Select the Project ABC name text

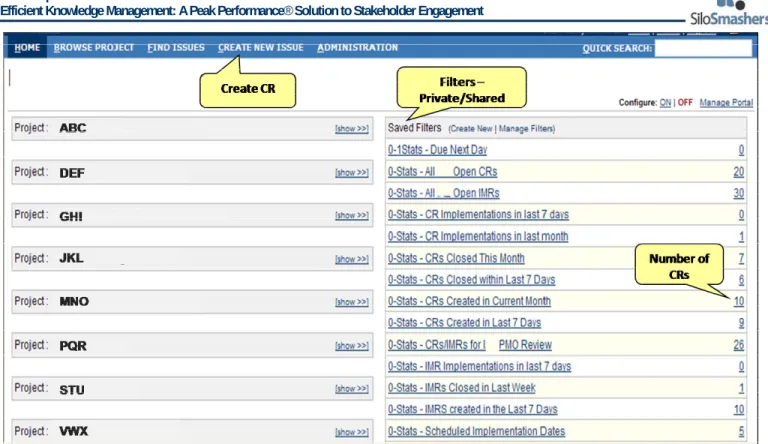click(72, 128)
